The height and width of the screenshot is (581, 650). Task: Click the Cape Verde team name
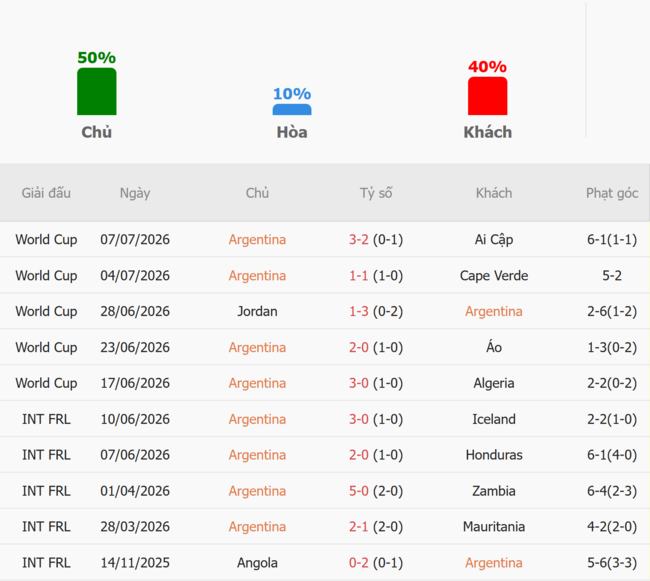pos(494,276)
